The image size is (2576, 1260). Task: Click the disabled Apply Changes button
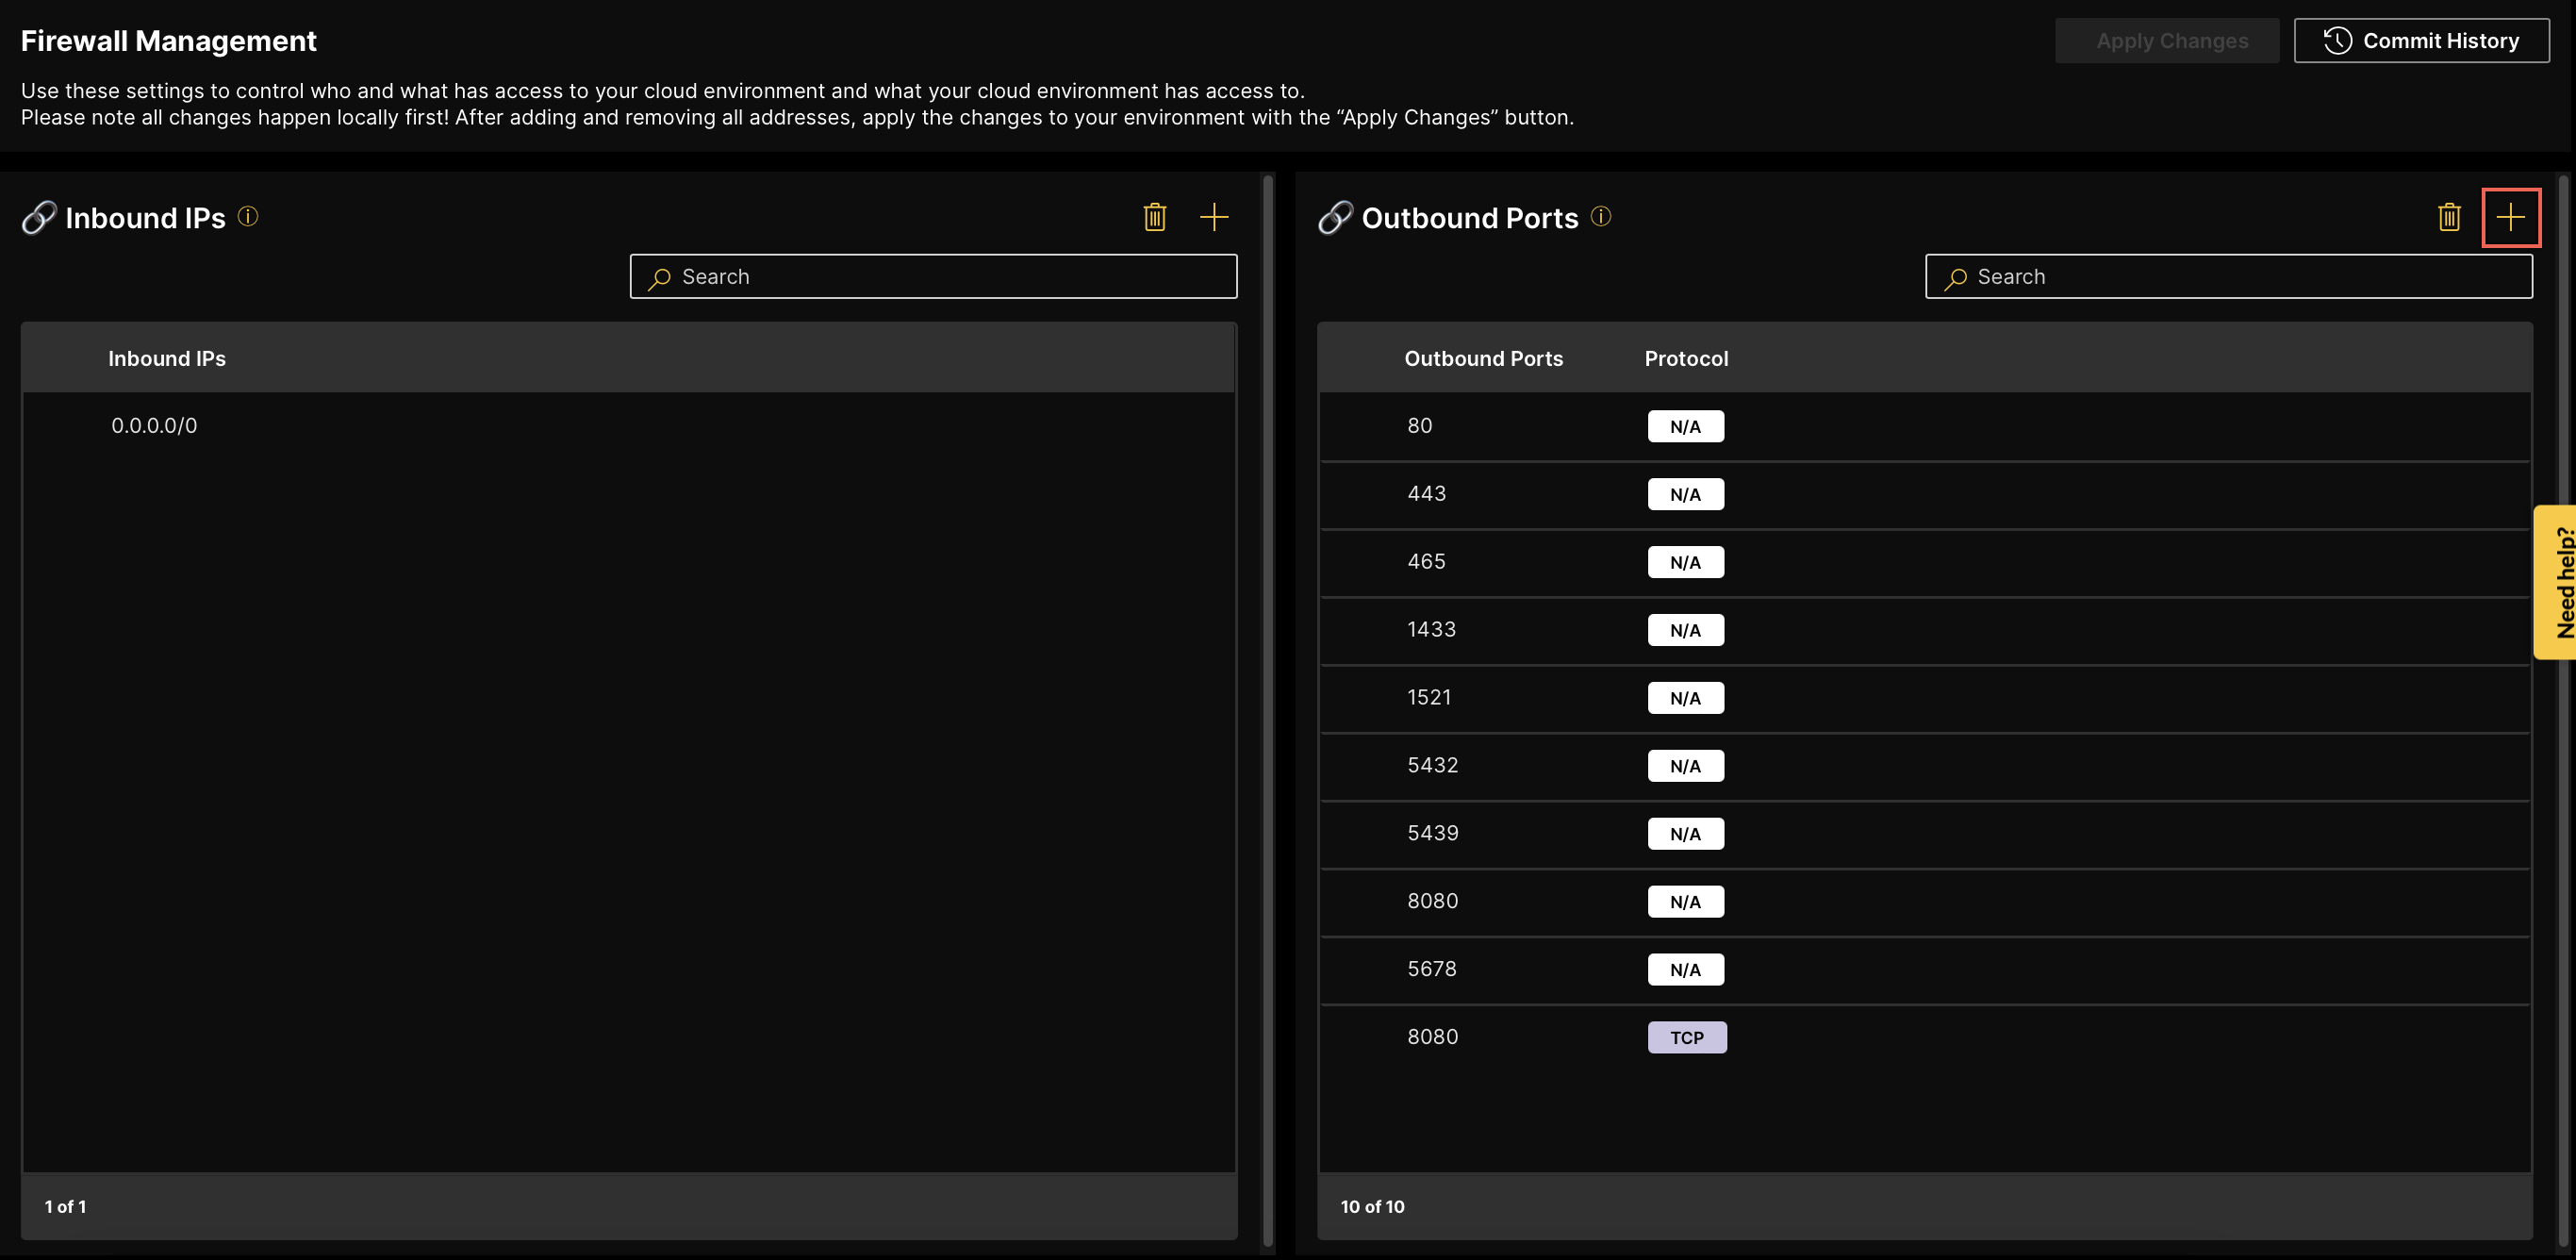pyautogui.click(x=2167, y=40)
